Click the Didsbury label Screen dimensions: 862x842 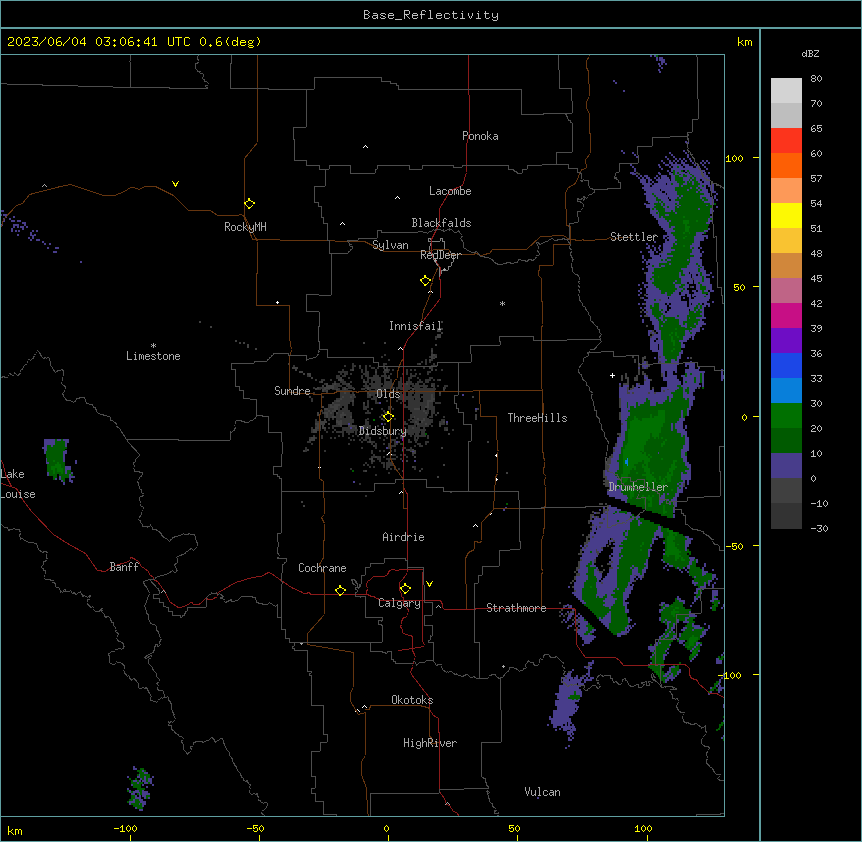point(383,431)
